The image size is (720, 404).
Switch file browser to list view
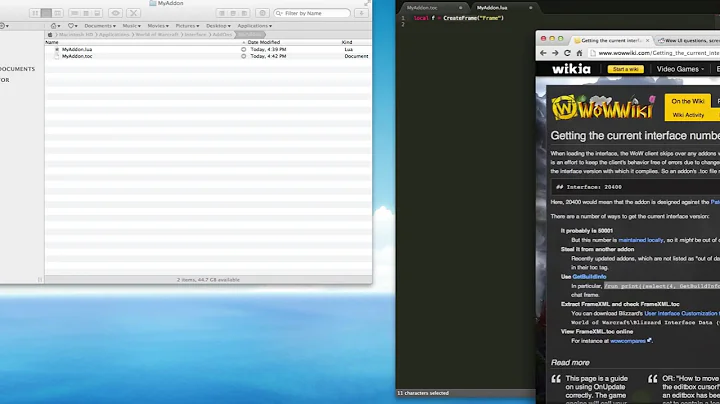click(x=46, y=13)
